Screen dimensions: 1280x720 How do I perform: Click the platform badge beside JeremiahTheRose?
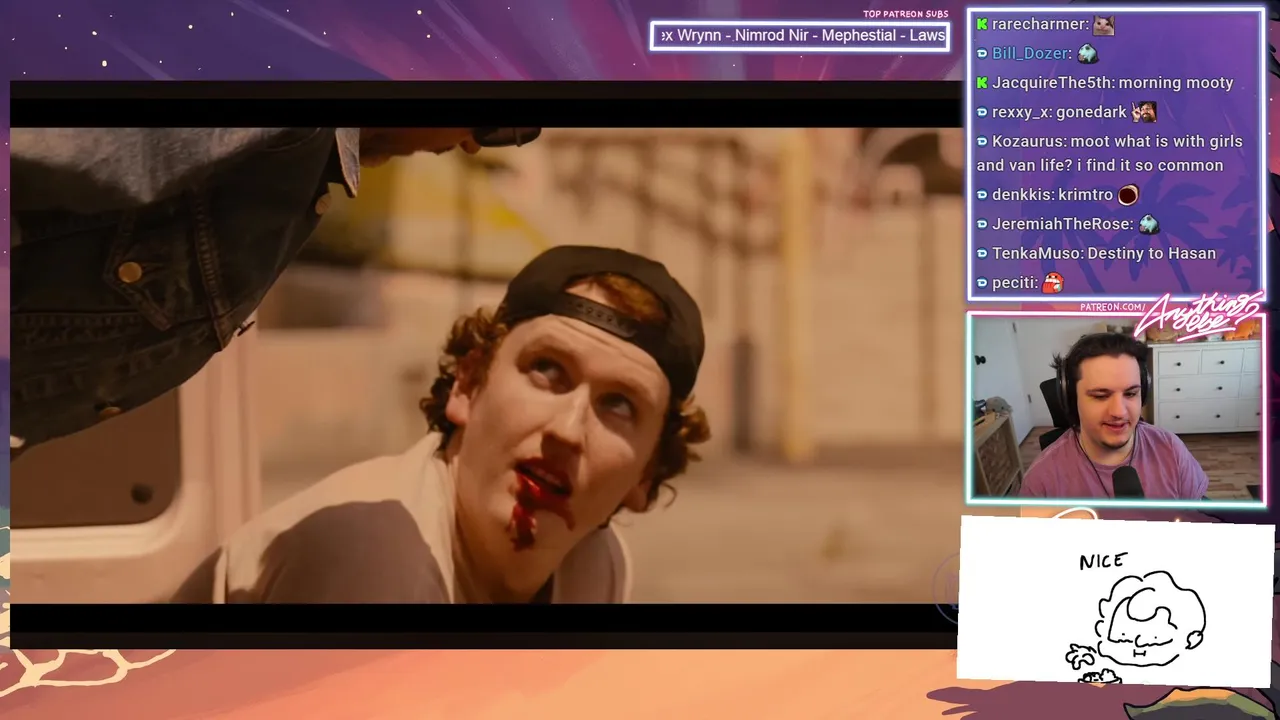(x=982, y=224)
